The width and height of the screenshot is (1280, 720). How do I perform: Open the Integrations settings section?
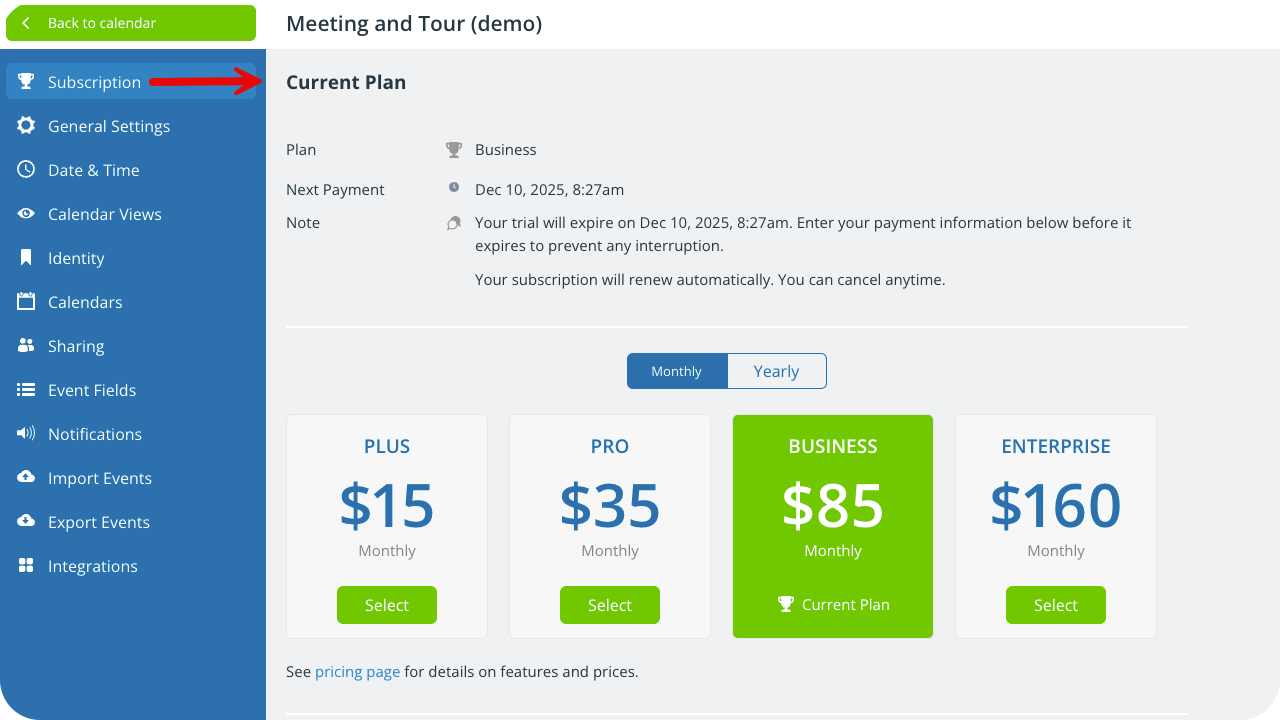(x=92, y=566)
